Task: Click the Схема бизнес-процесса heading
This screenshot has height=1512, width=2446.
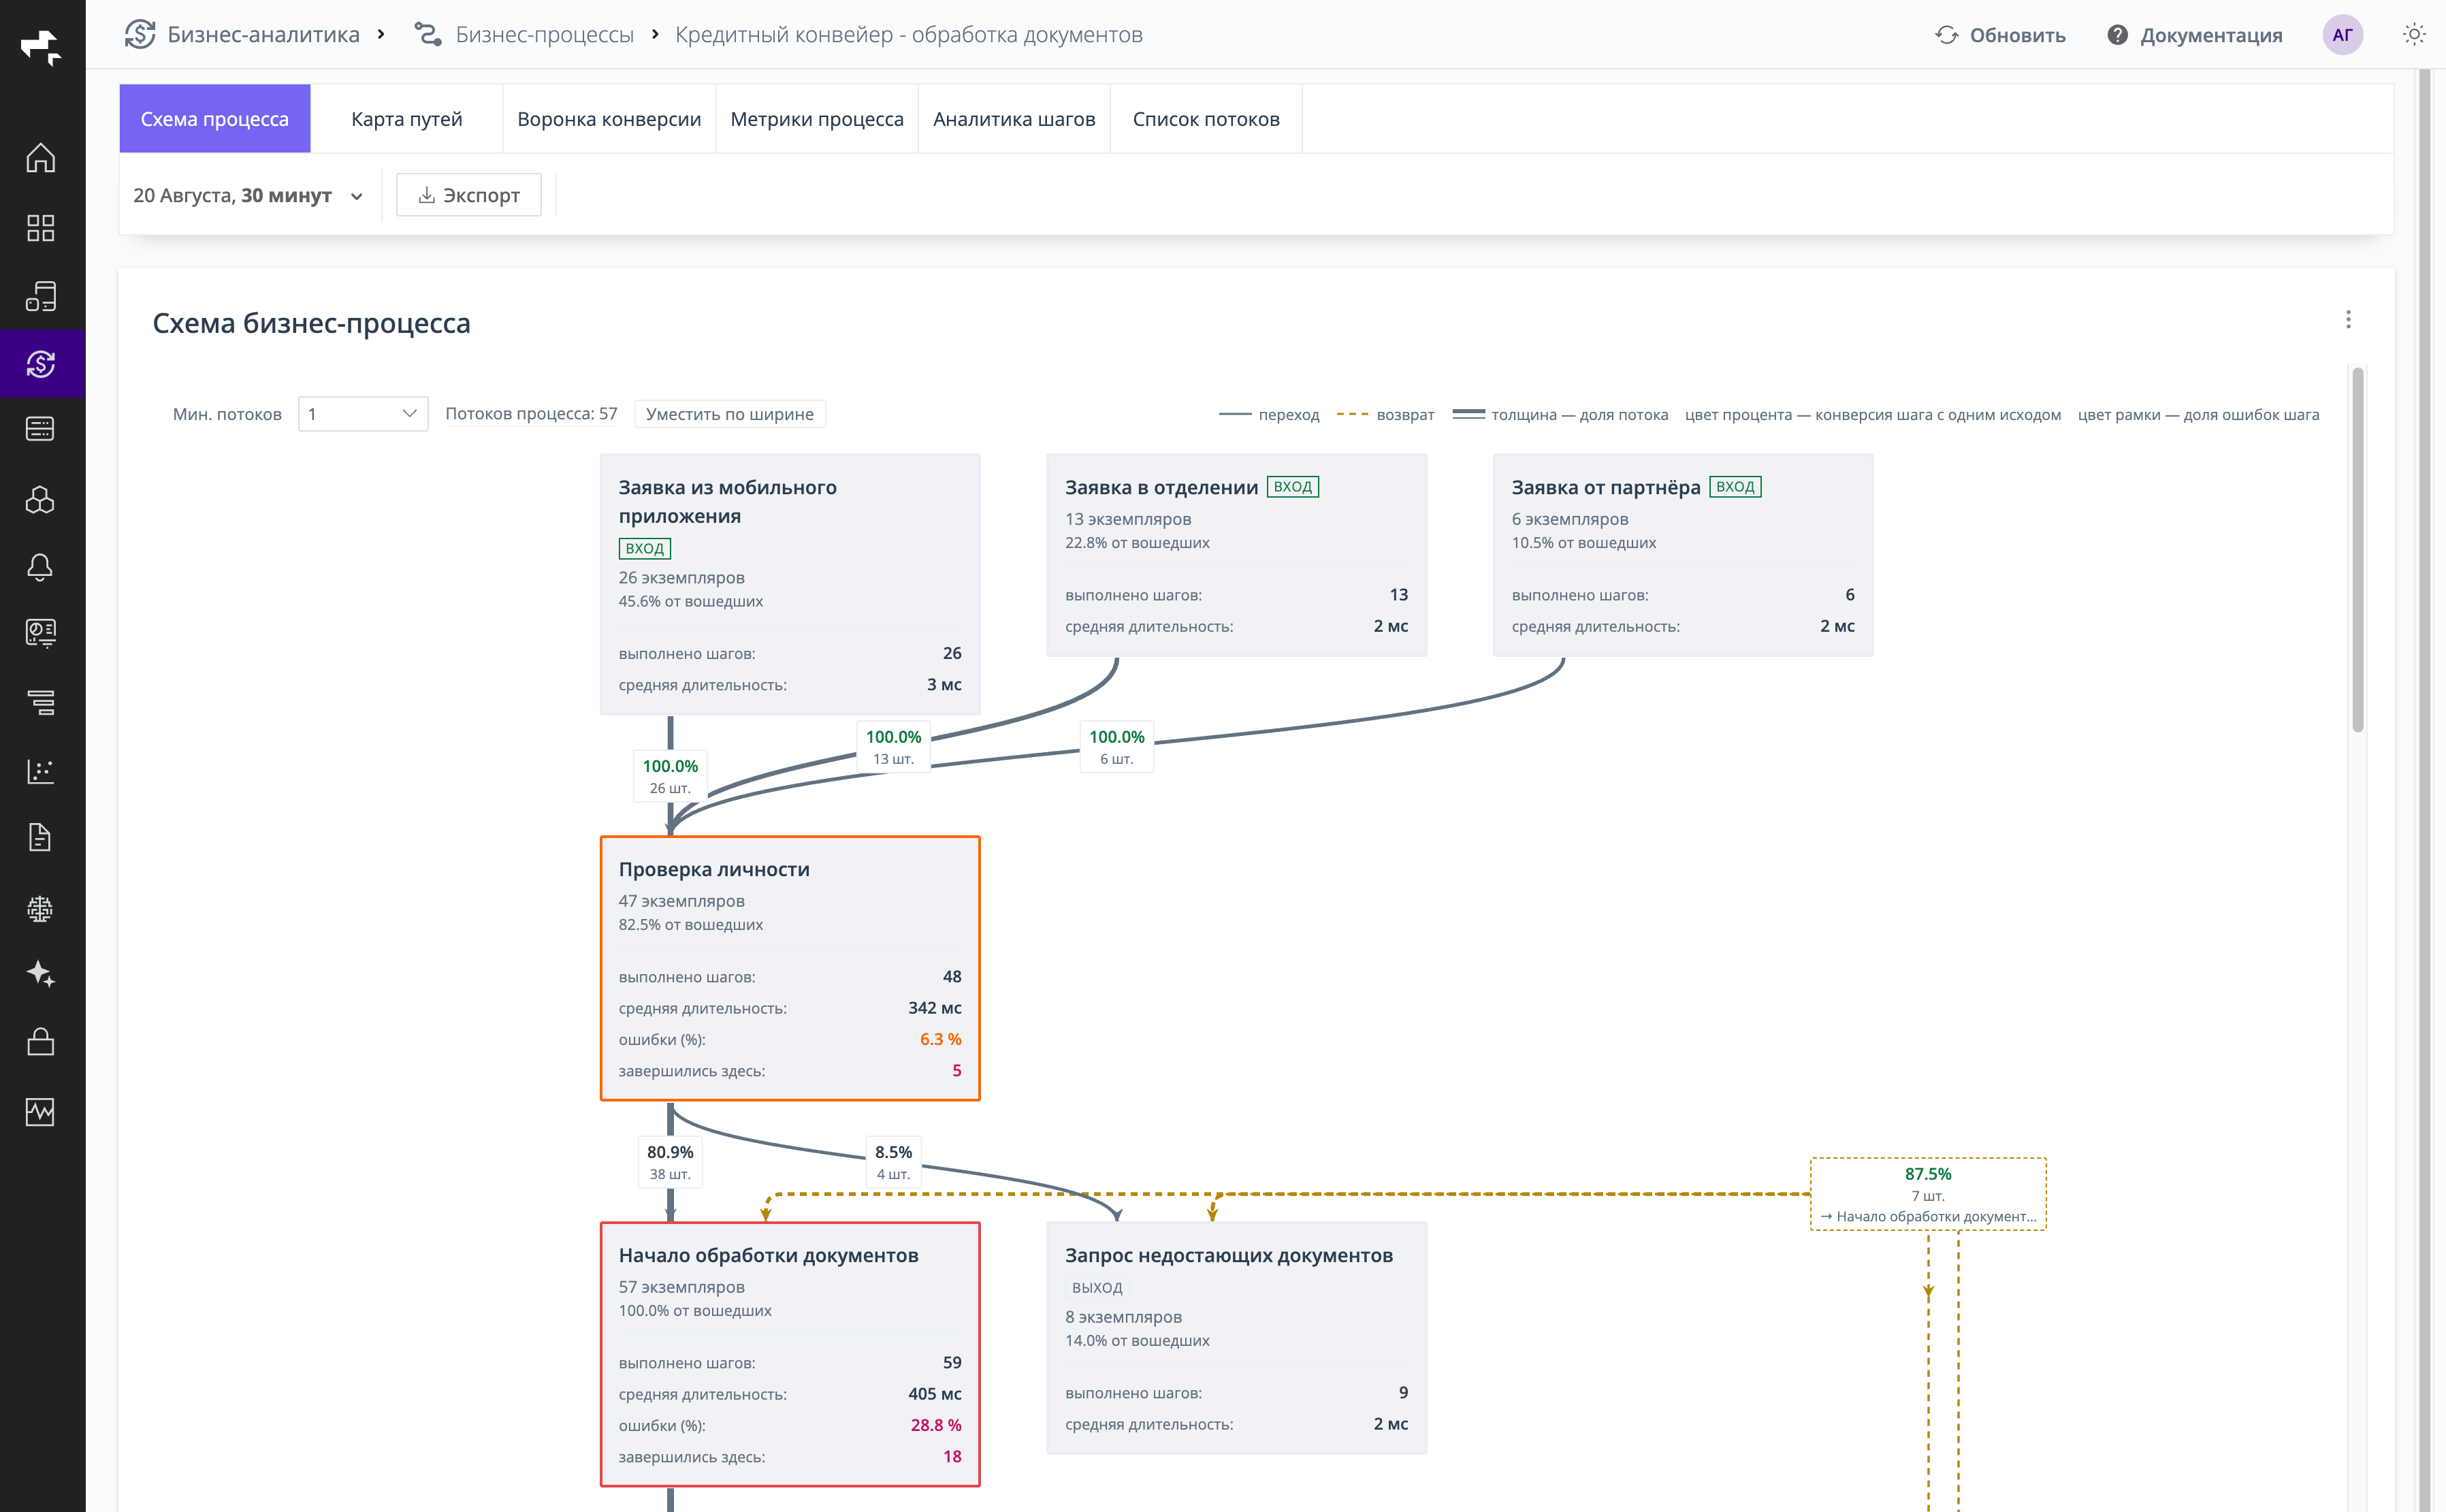Action: click(311, 323)
